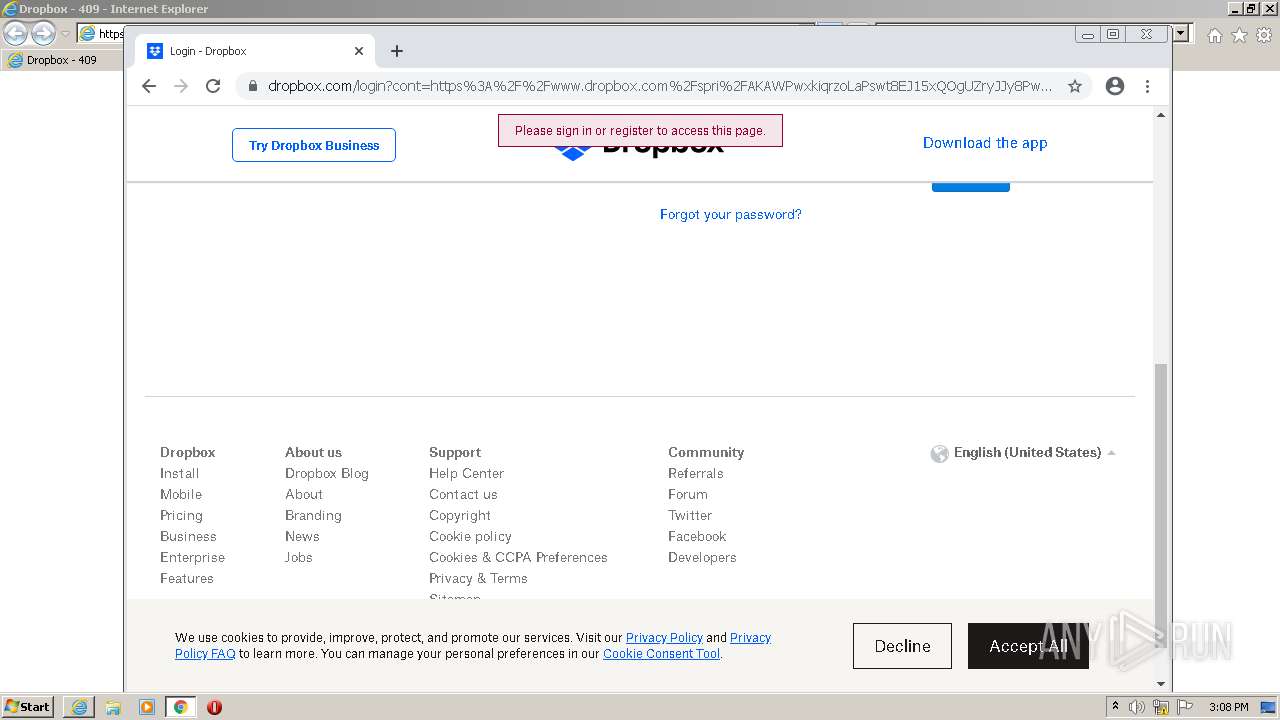Image resolution: width=1280 pixels, height=720 pixels.
Task: Accept all cookies
Action: (1028, 646)
